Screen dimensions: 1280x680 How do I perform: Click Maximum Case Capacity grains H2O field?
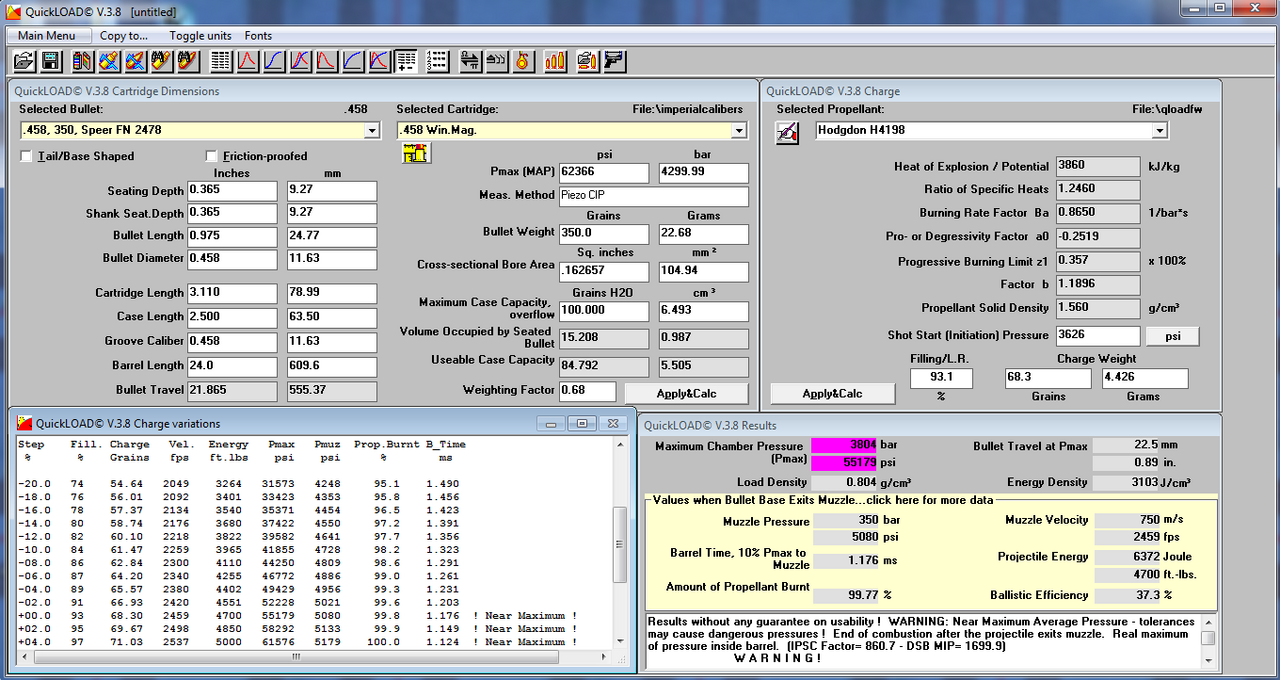click(604, 311)
